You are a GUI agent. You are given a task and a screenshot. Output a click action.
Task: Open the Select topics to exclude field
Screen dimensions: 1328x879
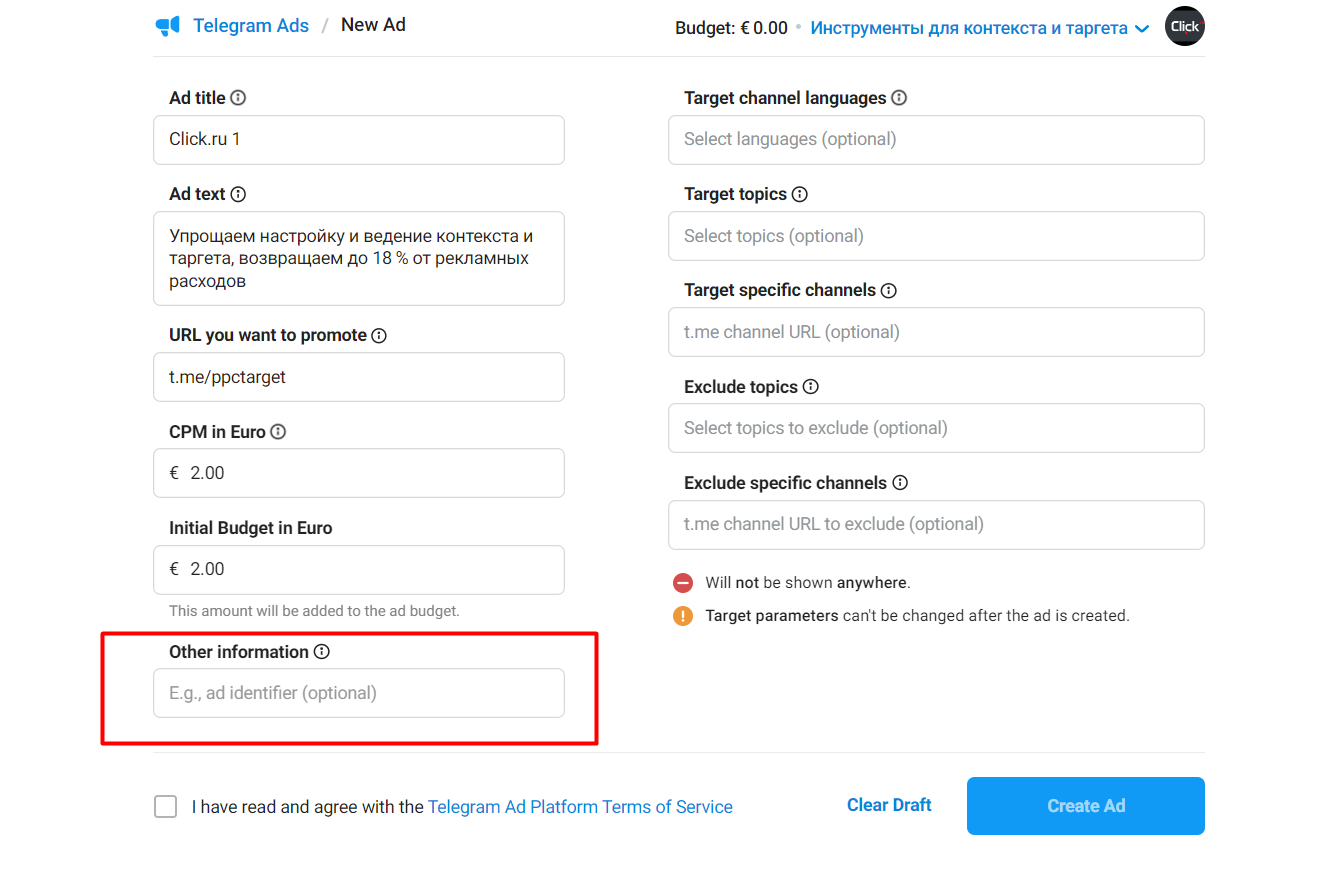pos(936,428)
